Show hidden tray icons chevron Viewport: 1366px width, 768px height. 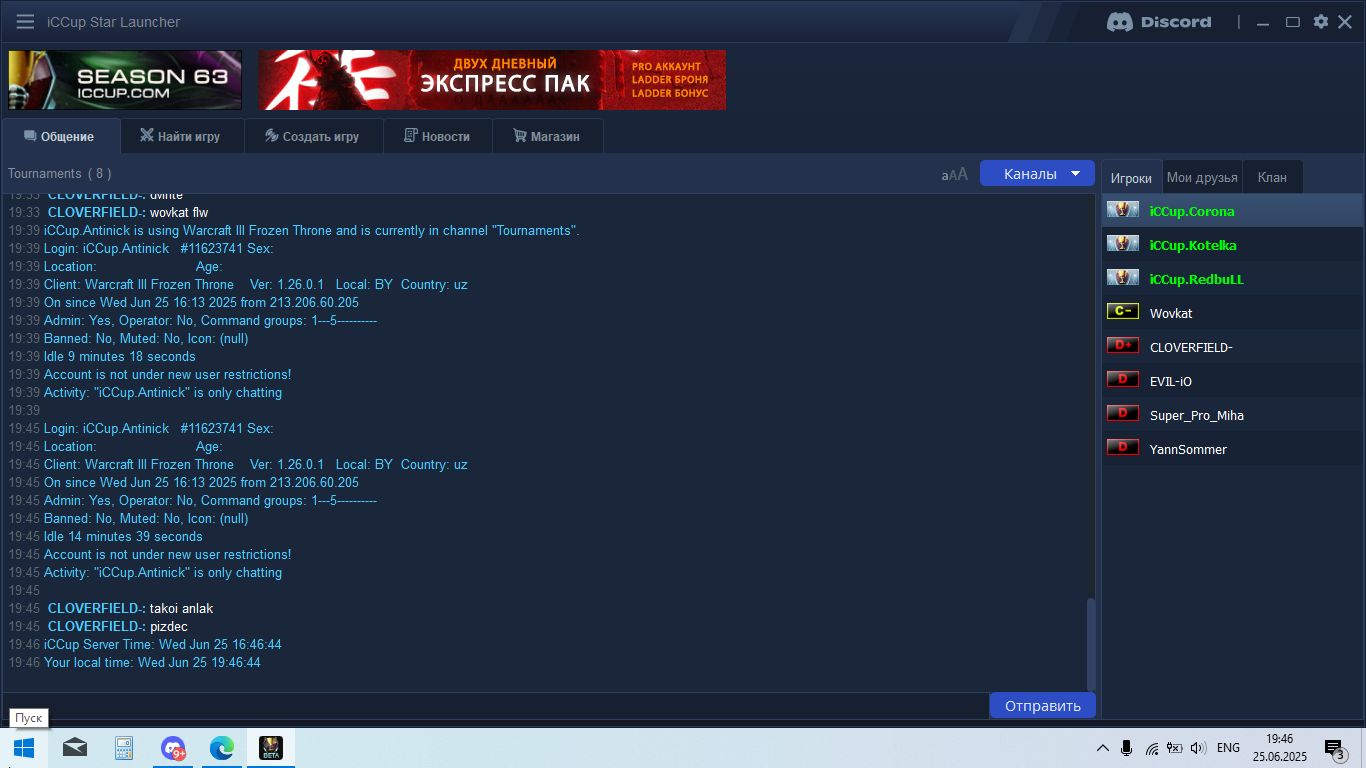pyautogui.click(x=1103, y=748)
